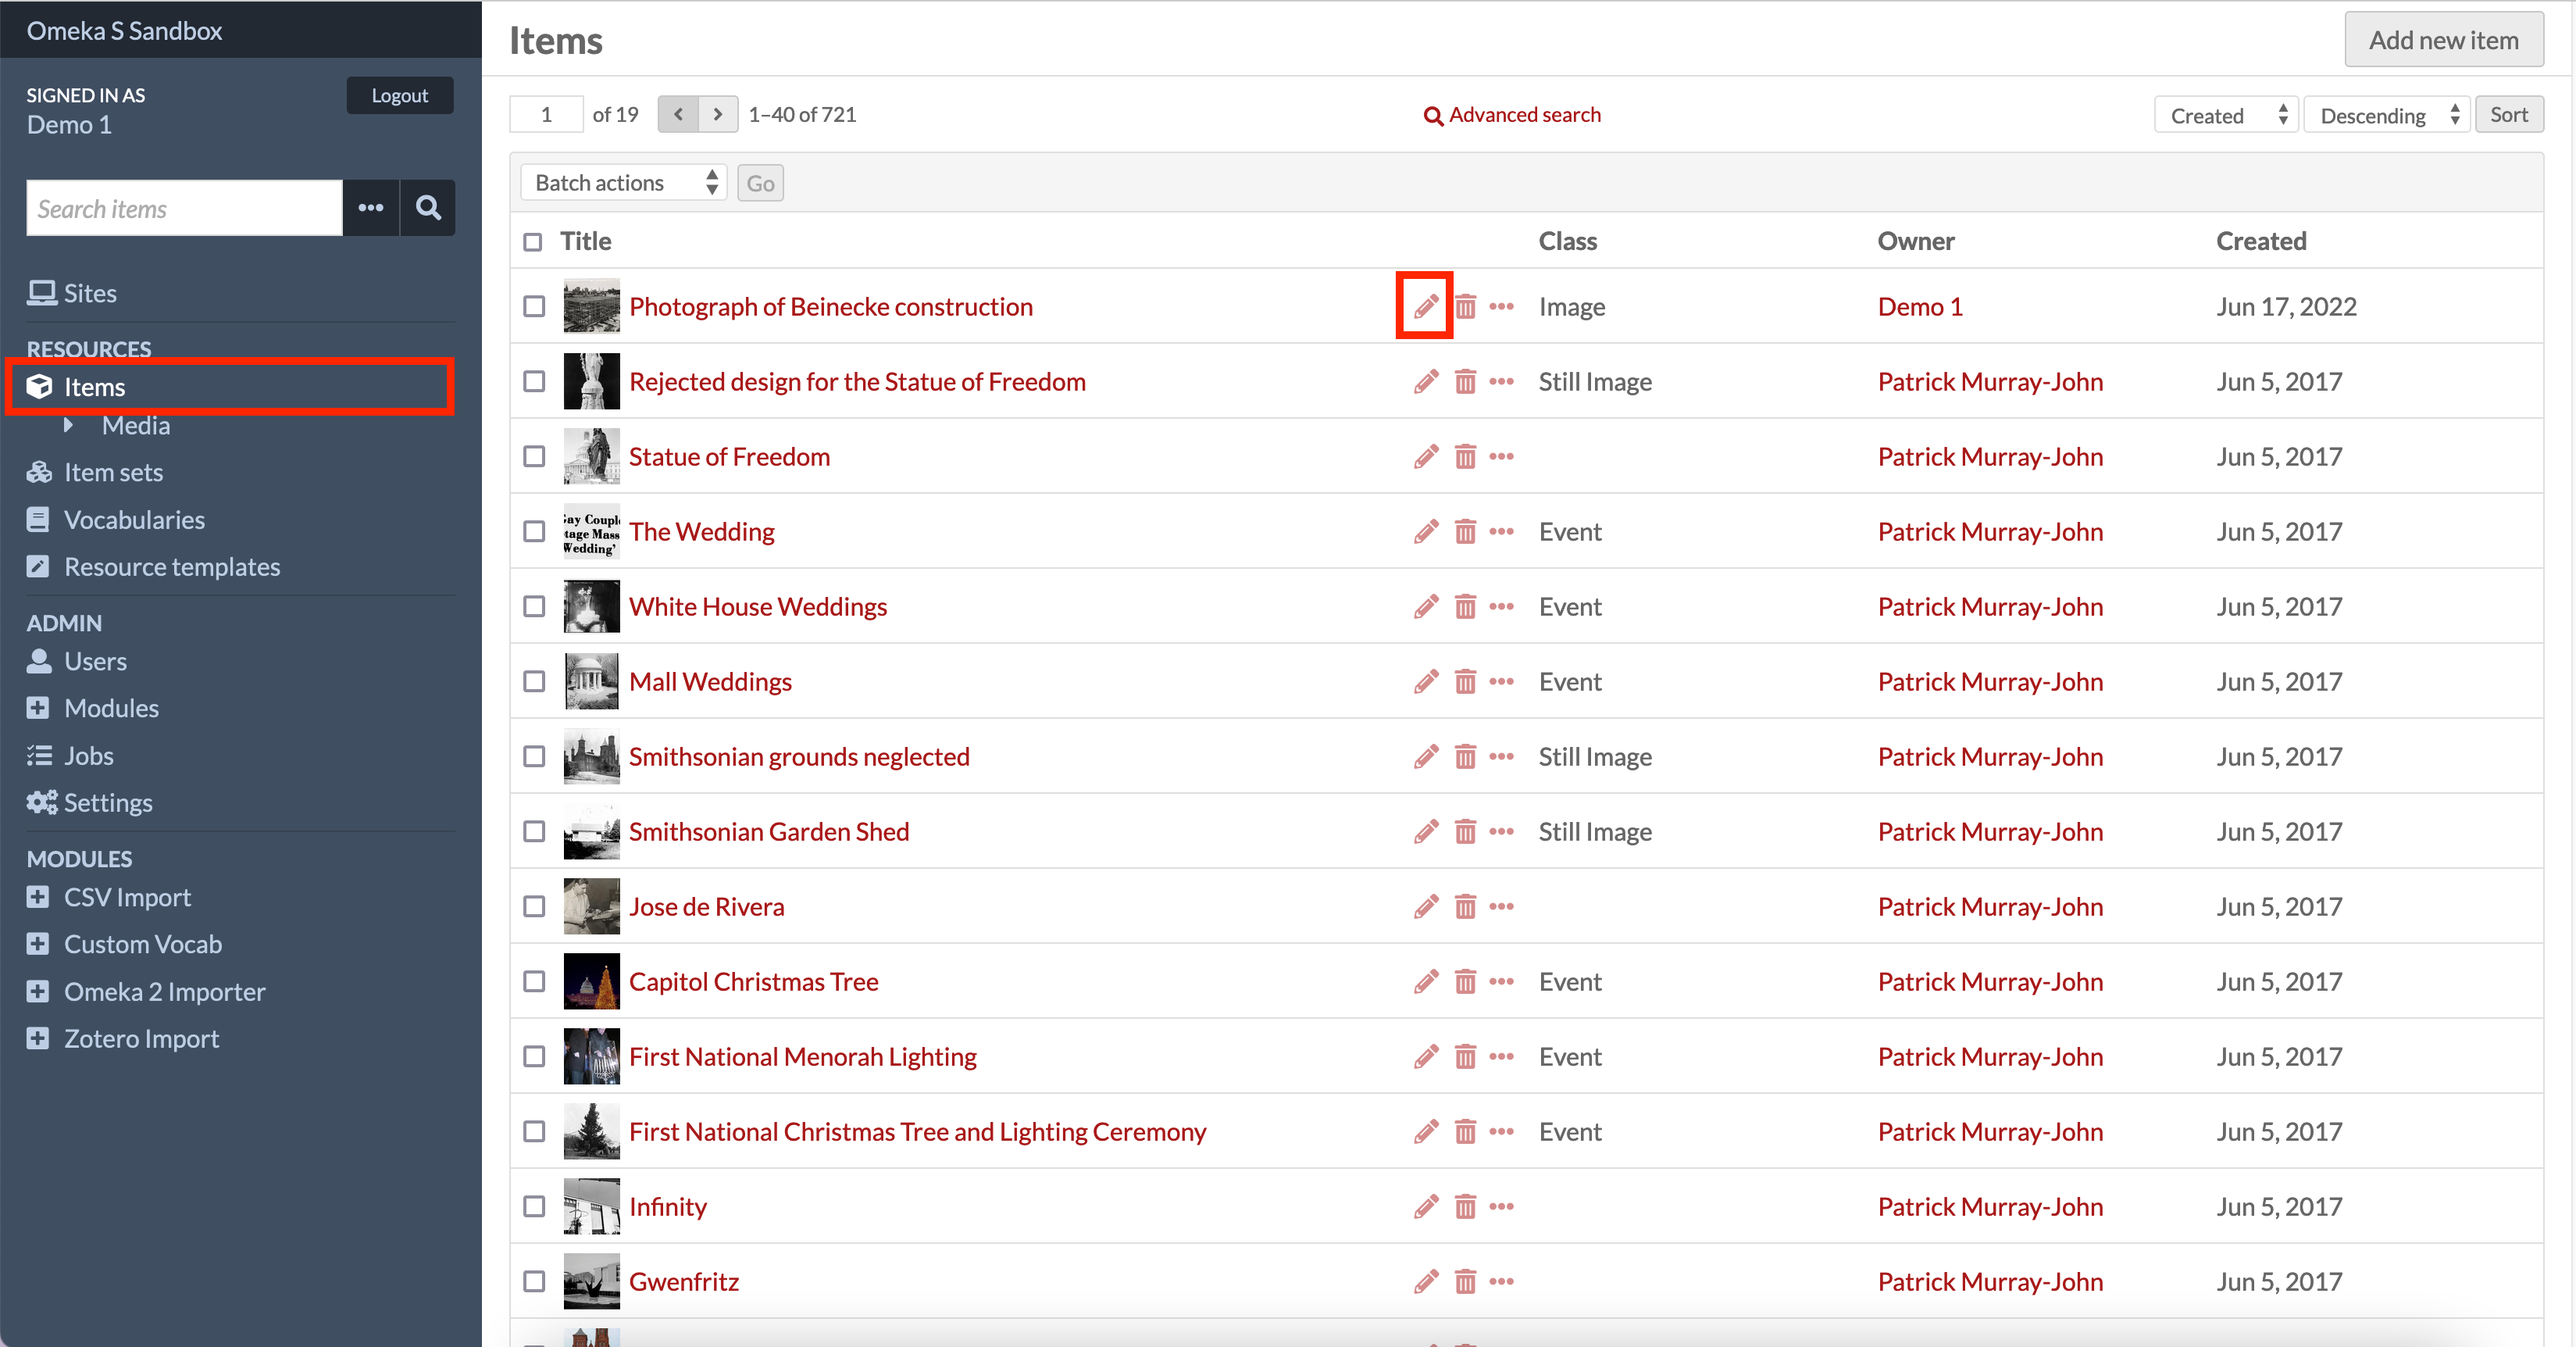Show details ellipsis for Photograph of Beinecke construction
Viewport: 2576px width, 1347px height.
[x=1501, y=306]
